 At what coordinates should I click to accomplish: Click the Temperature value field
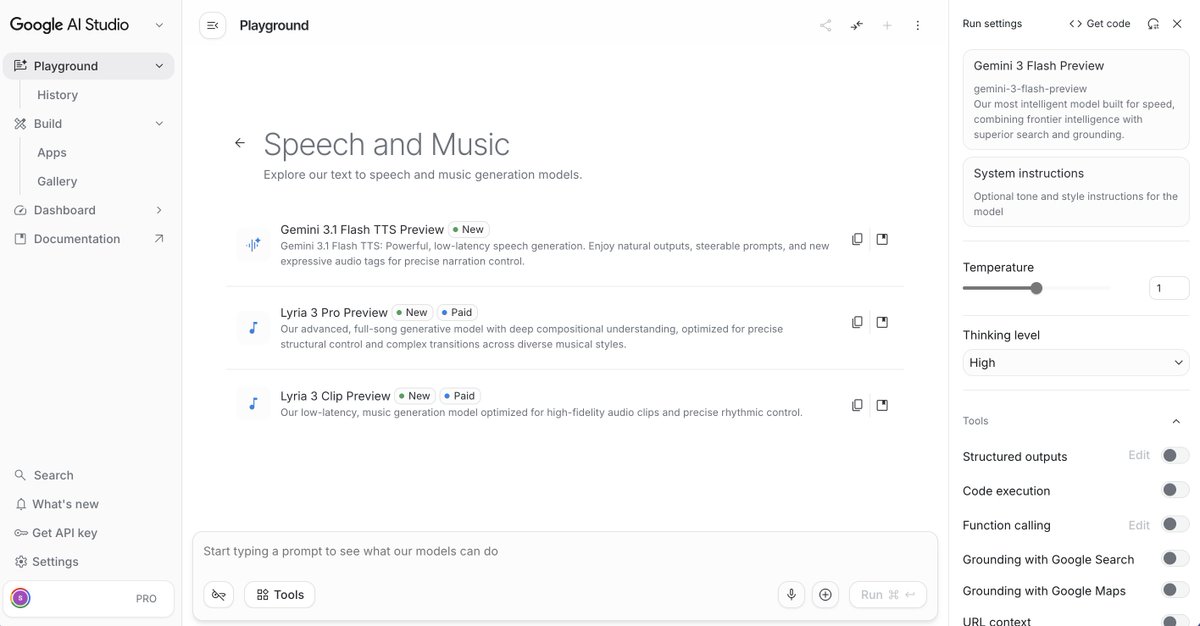(x=1169, y=288)
